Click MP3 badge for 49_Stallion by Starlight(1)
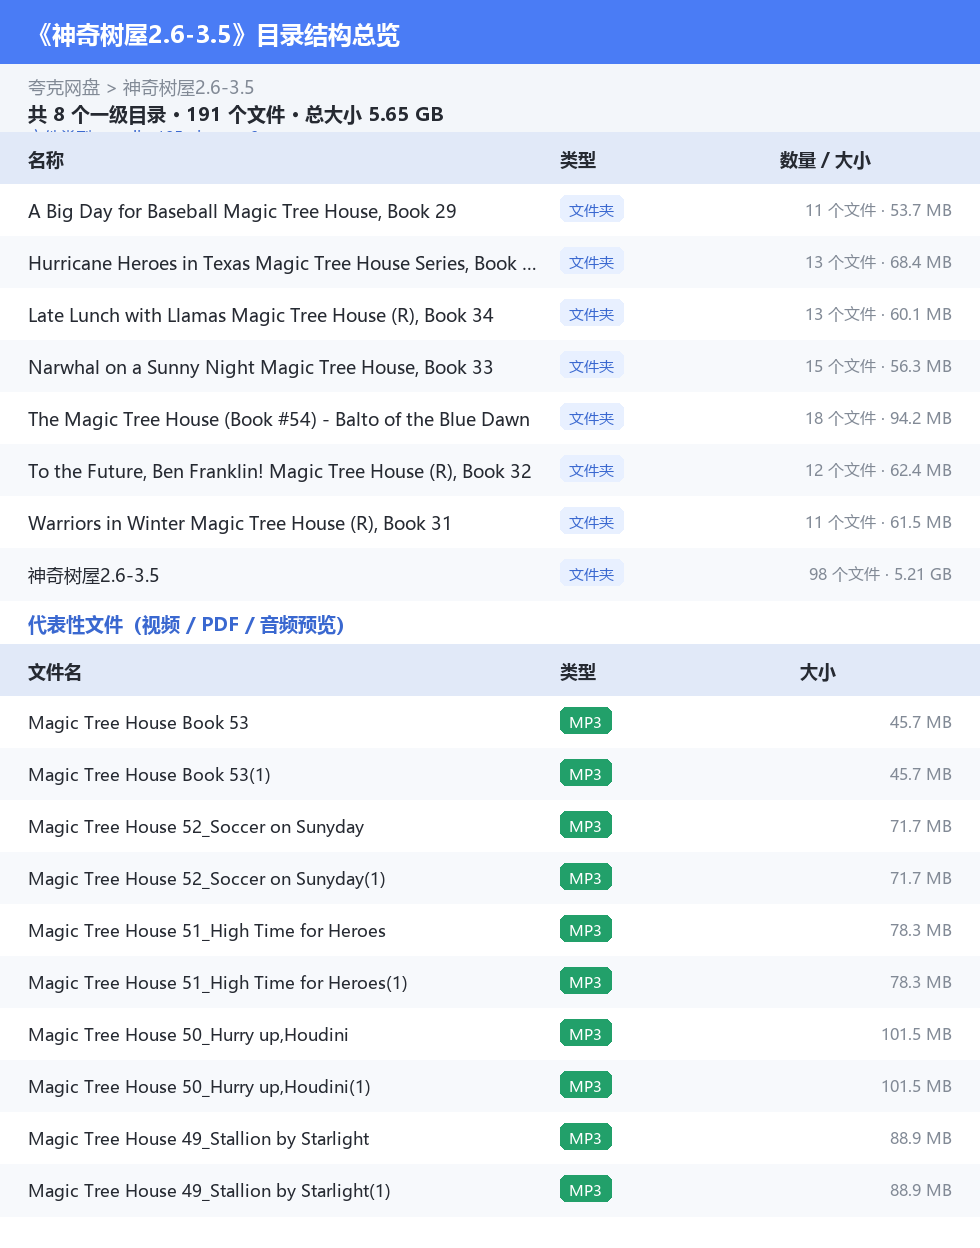 [x=586, y=1190]
